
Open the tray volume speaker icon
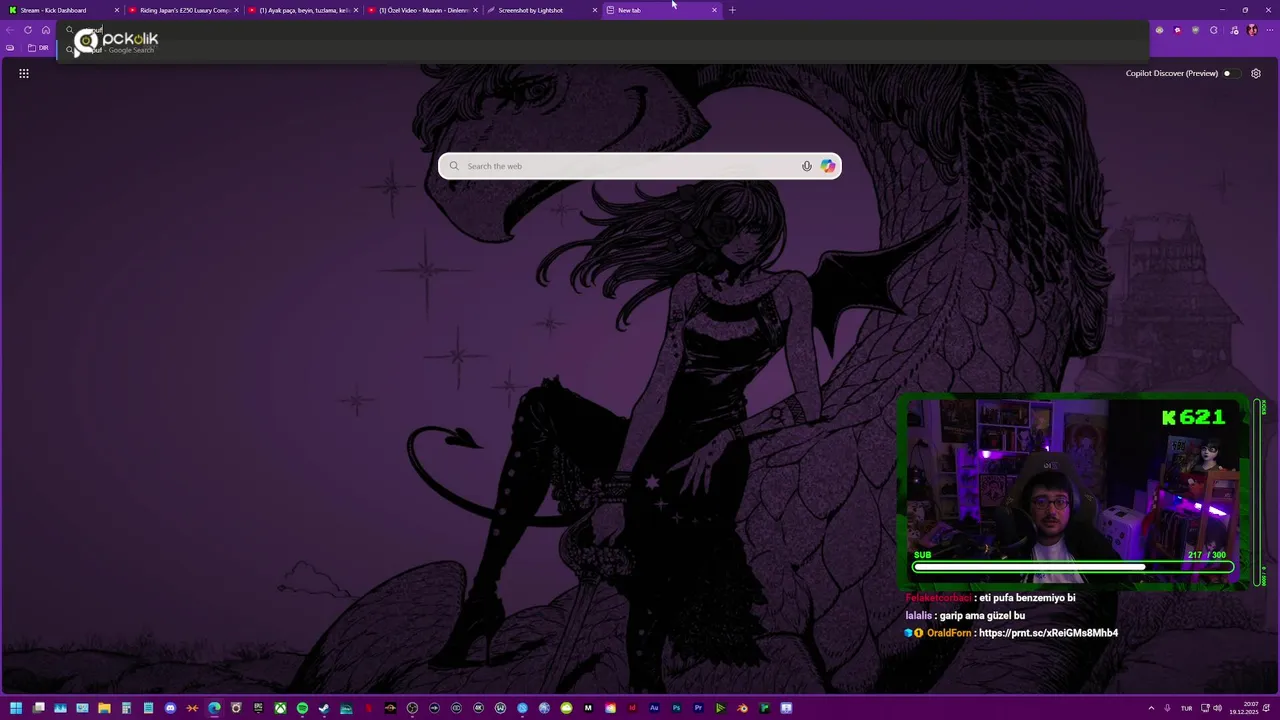tap(1217, 708)
